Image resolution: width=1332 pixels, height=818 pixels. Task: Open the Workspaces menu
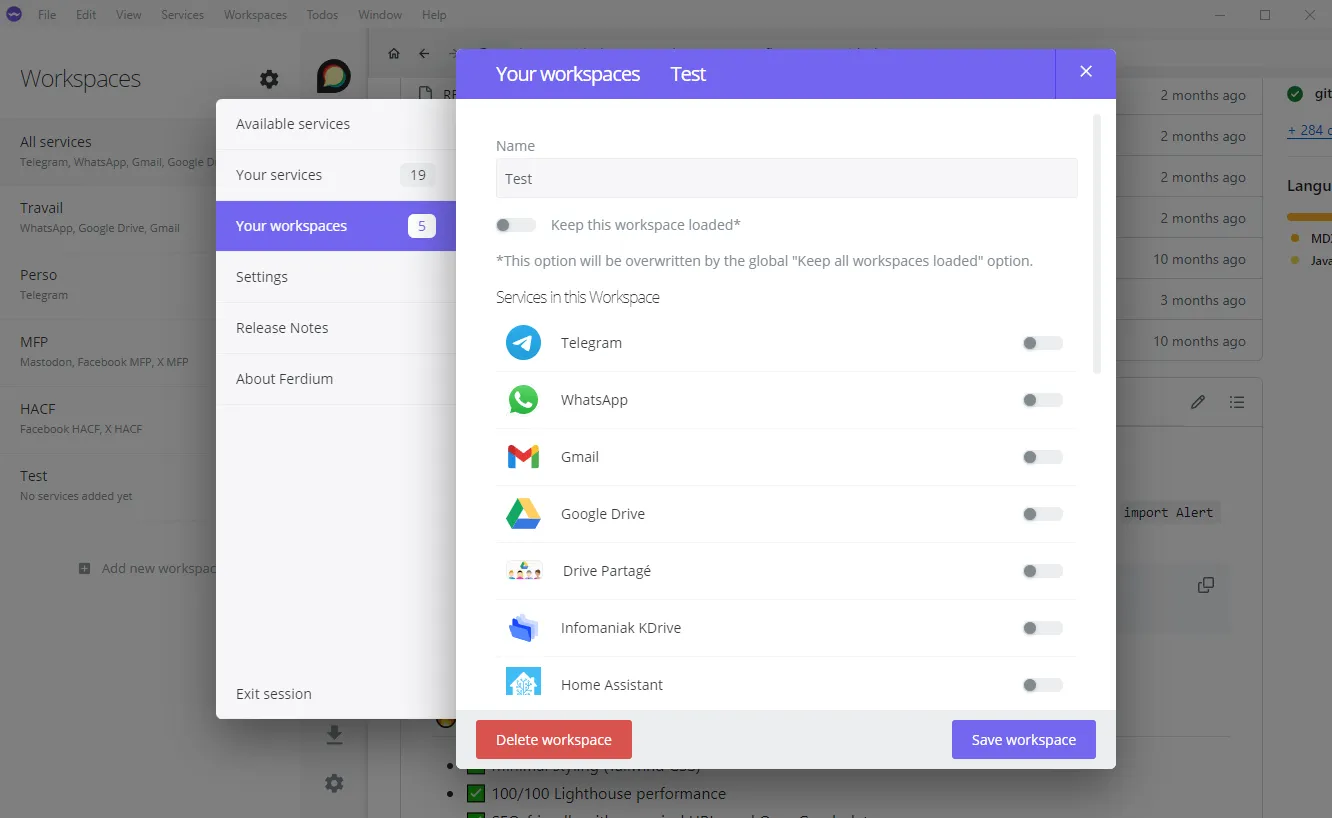coord(255,15)
